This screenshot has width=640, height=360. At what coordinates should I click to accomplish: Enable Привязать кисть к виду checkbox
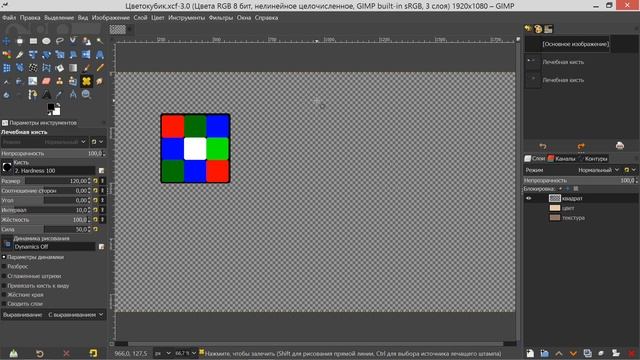pyautogui.click(x=4, y=286)
